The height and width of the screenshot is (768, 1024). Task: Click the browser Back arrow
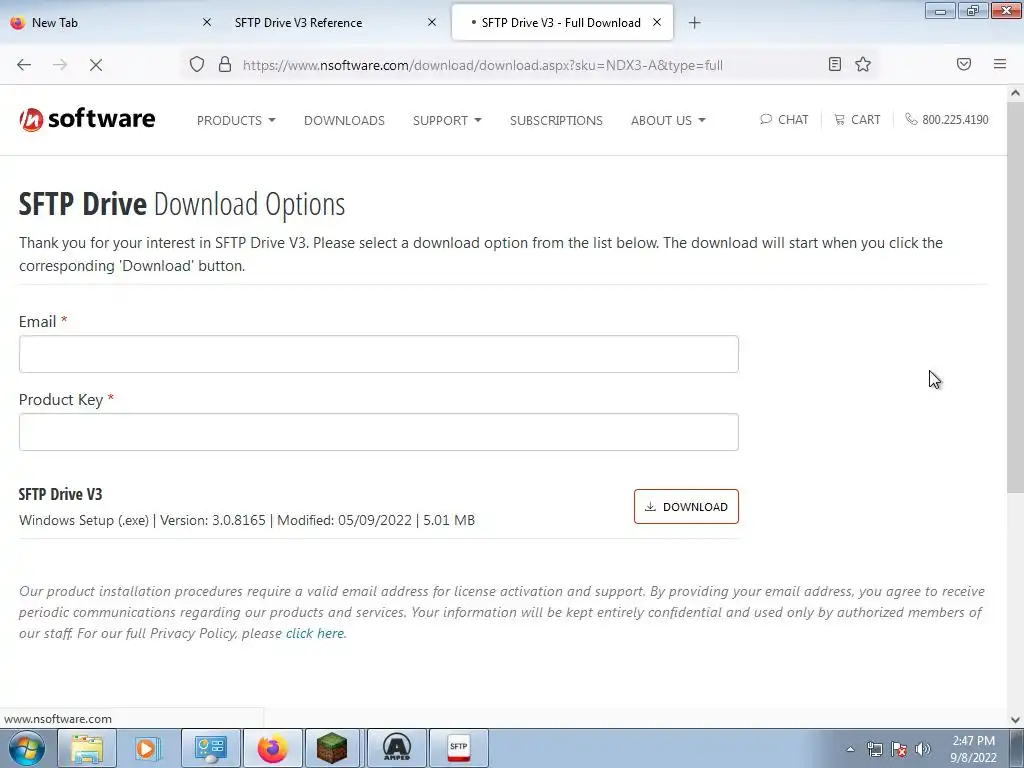pos(24,65)
